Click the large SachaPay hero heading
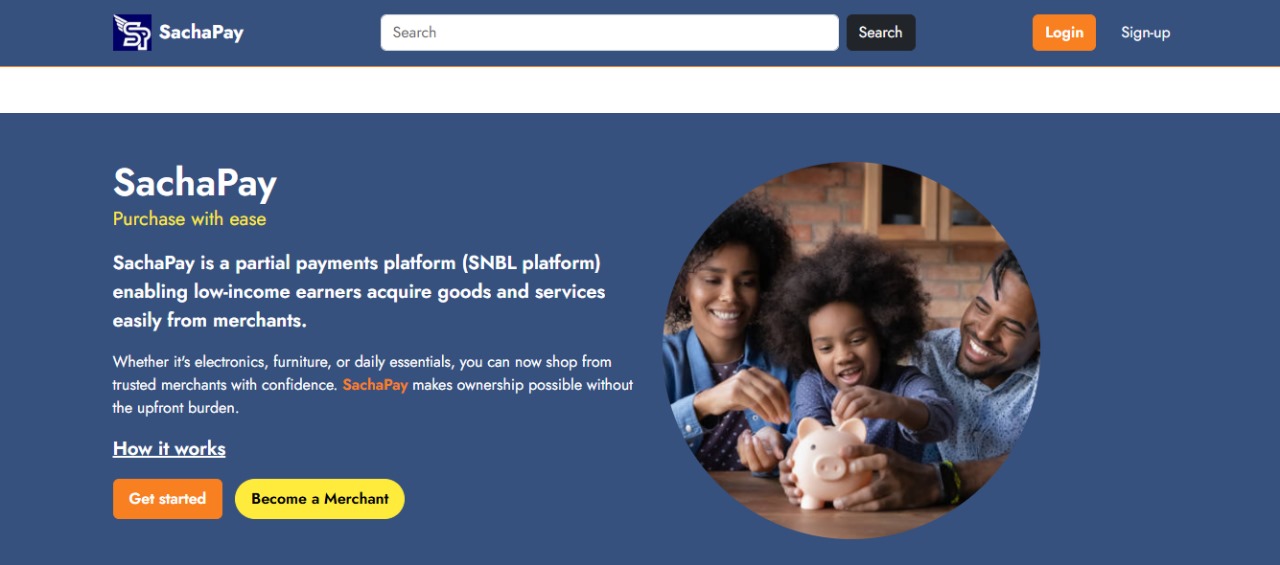The image size is (1280, 565). click(x=195, y=183)
